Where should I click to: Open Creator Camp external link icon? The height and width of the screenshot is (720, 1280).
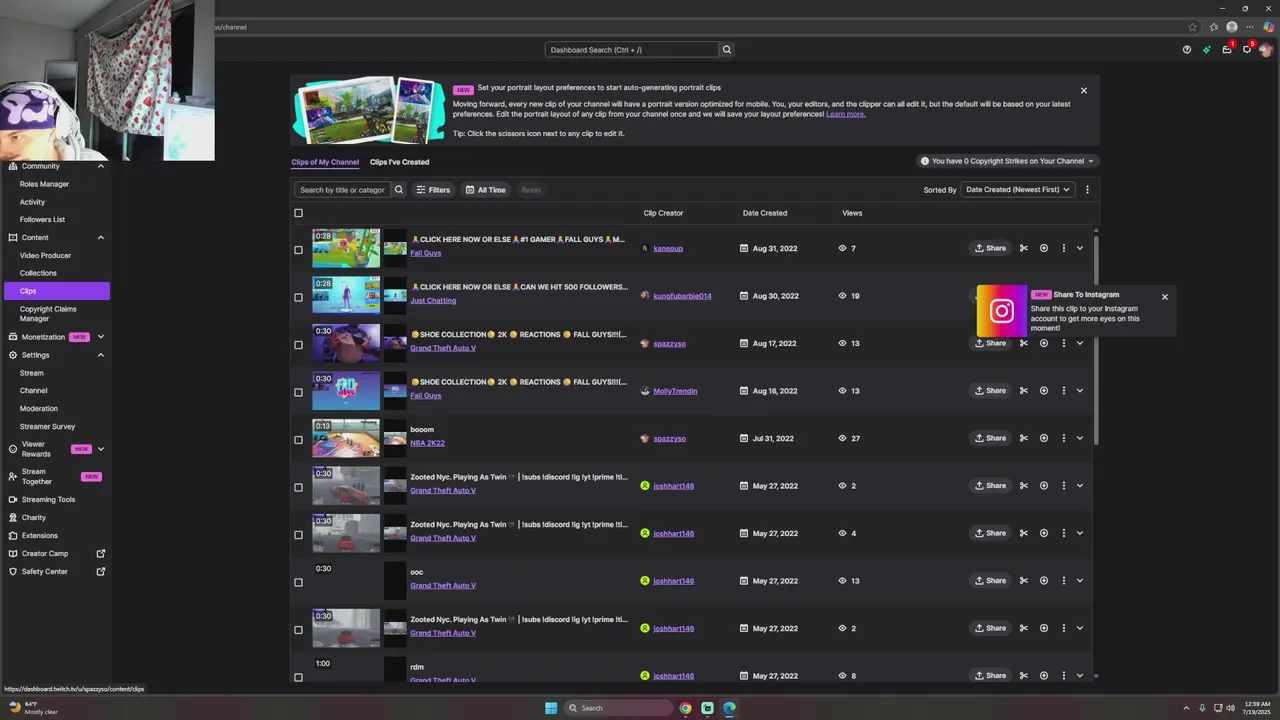pyautogui.click(x=101, y=554)
